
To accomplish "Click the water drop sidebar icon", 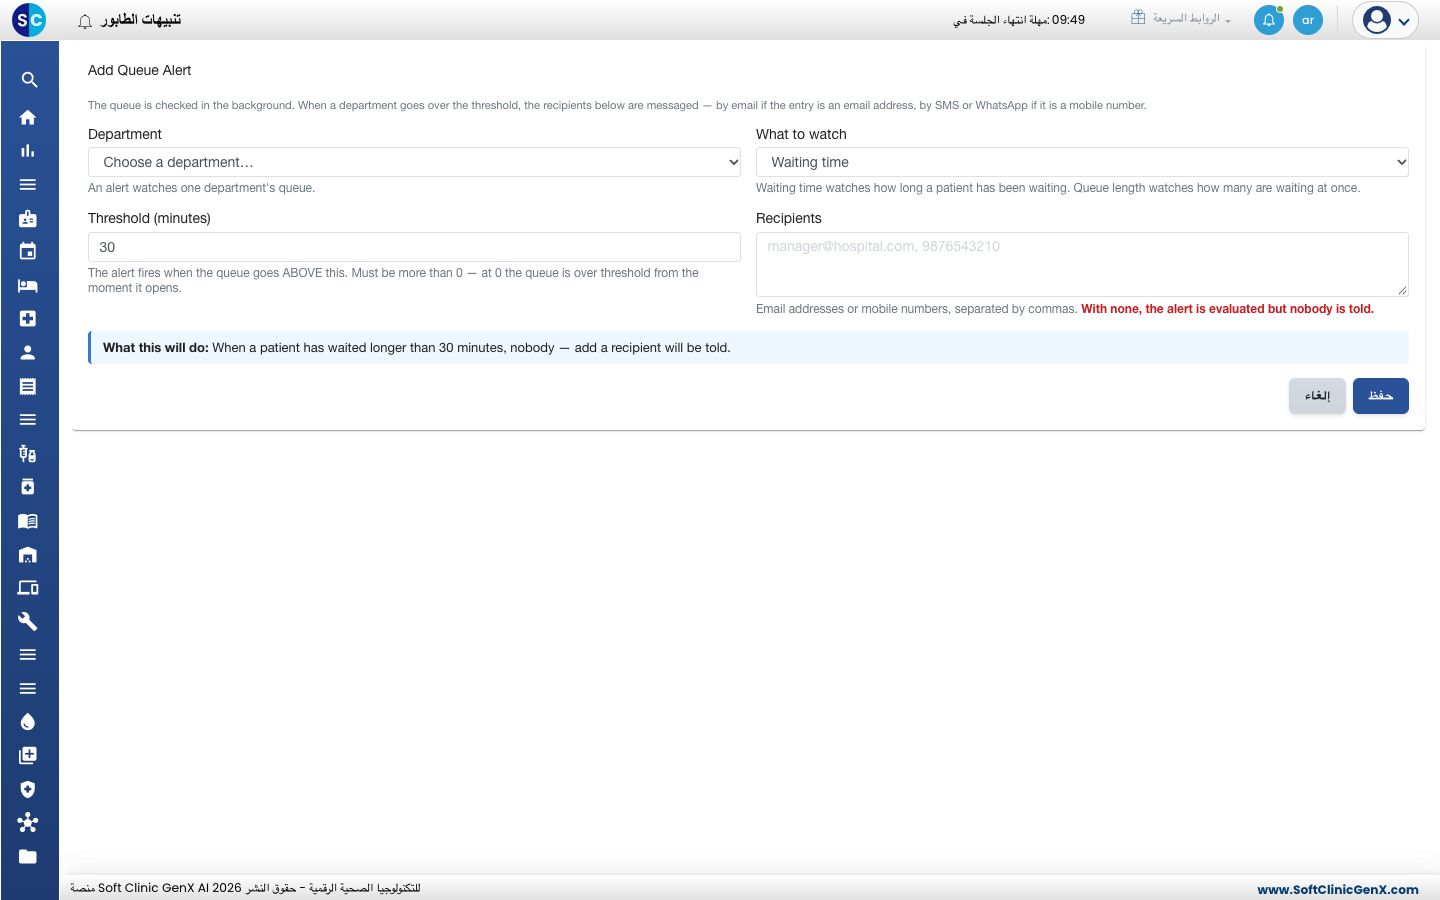I will click(x=28, y=722).
